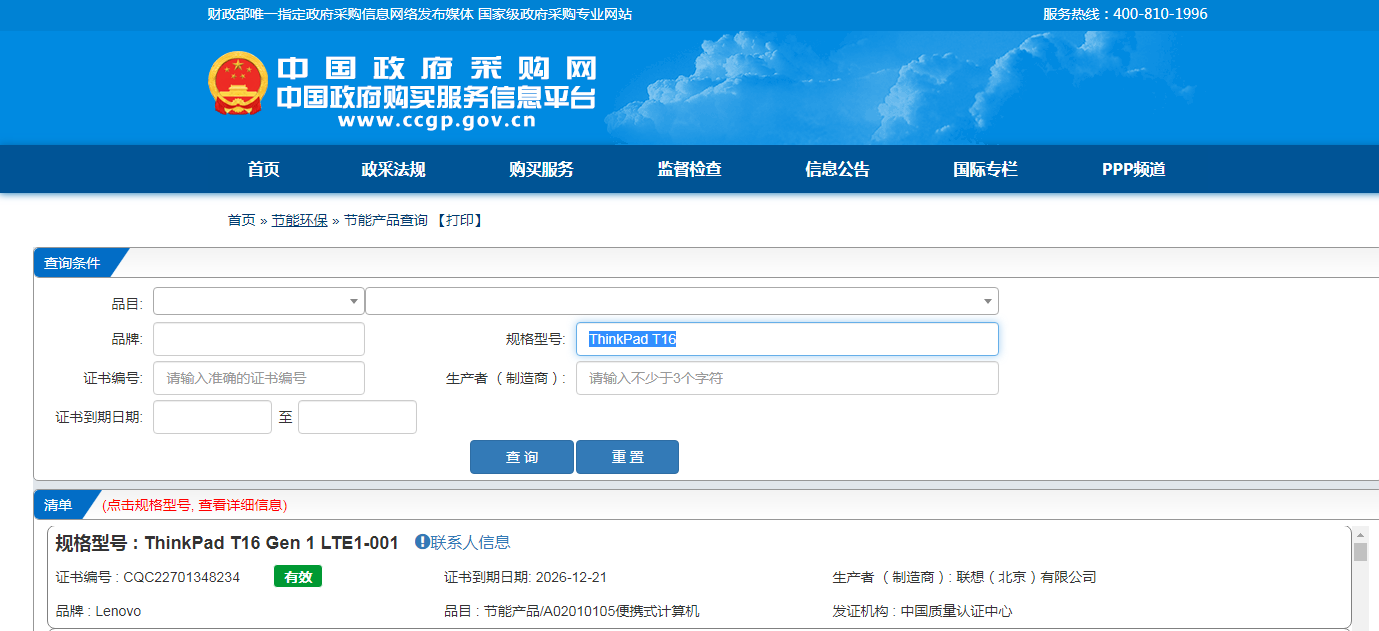Click the 联系人信息 info icon
This screenshot has width=1379, height=631.
pos(422,542)
